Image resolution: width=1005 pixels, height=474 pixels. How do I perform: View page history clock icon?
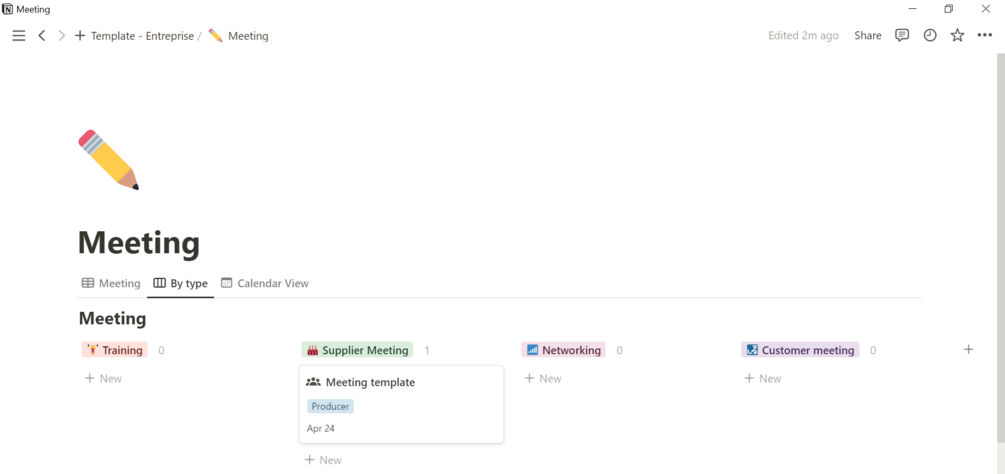coord(930,36)
